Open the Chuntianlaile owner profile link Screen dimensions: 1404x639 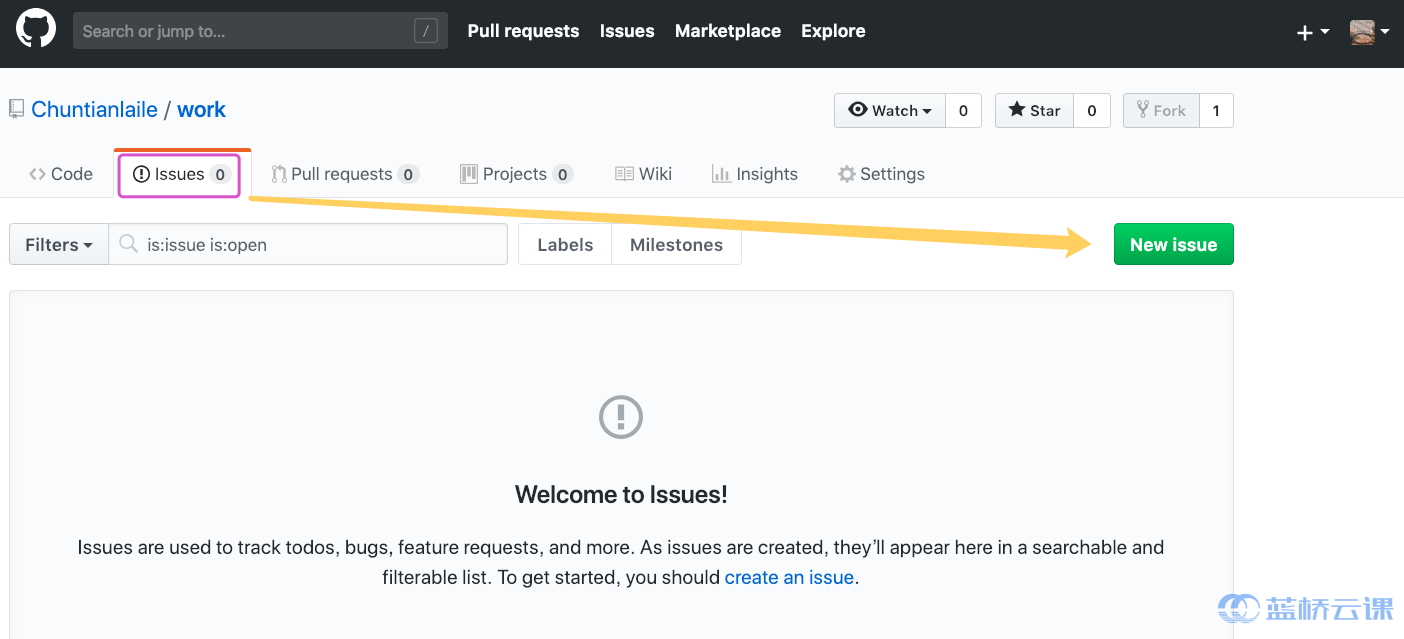point(94,110)
